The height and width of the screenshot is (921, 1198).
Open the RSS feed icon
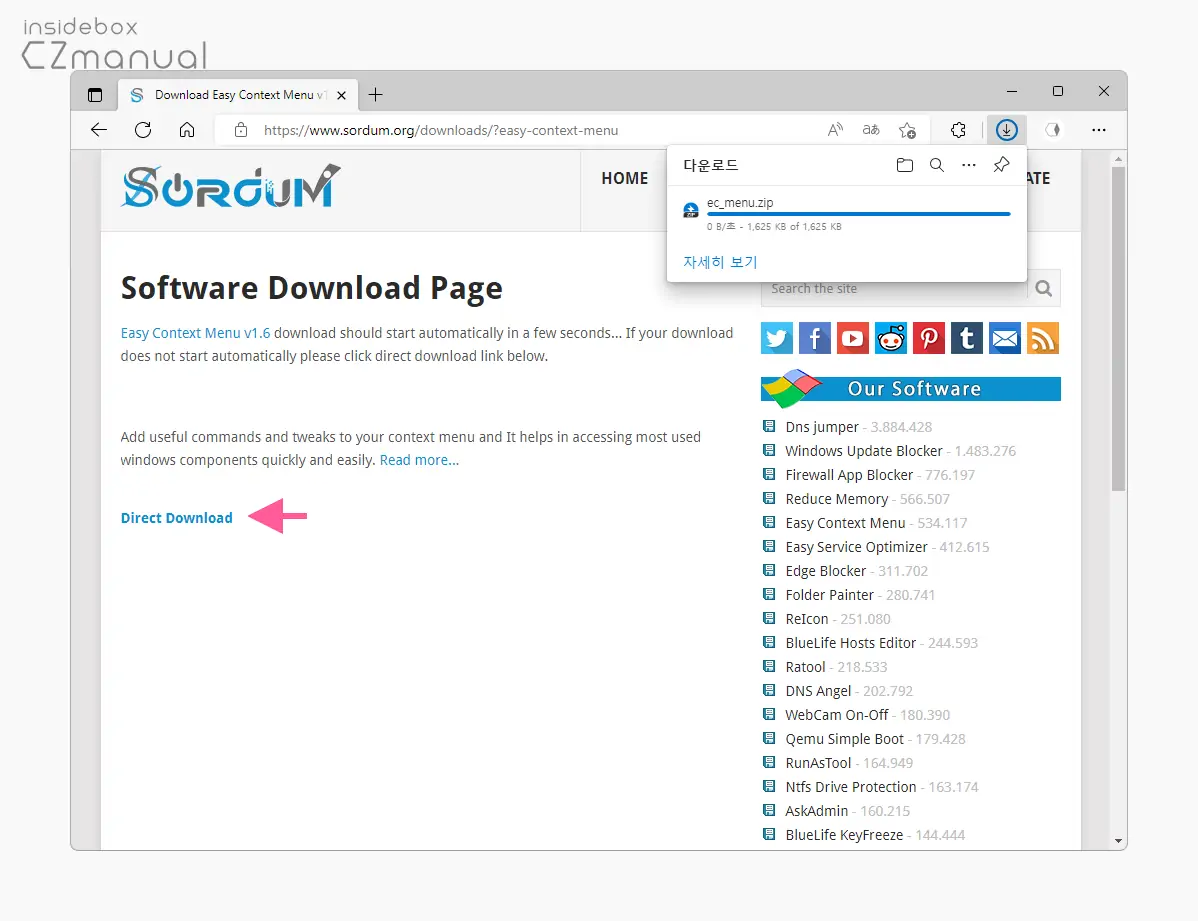(1043, 338)
